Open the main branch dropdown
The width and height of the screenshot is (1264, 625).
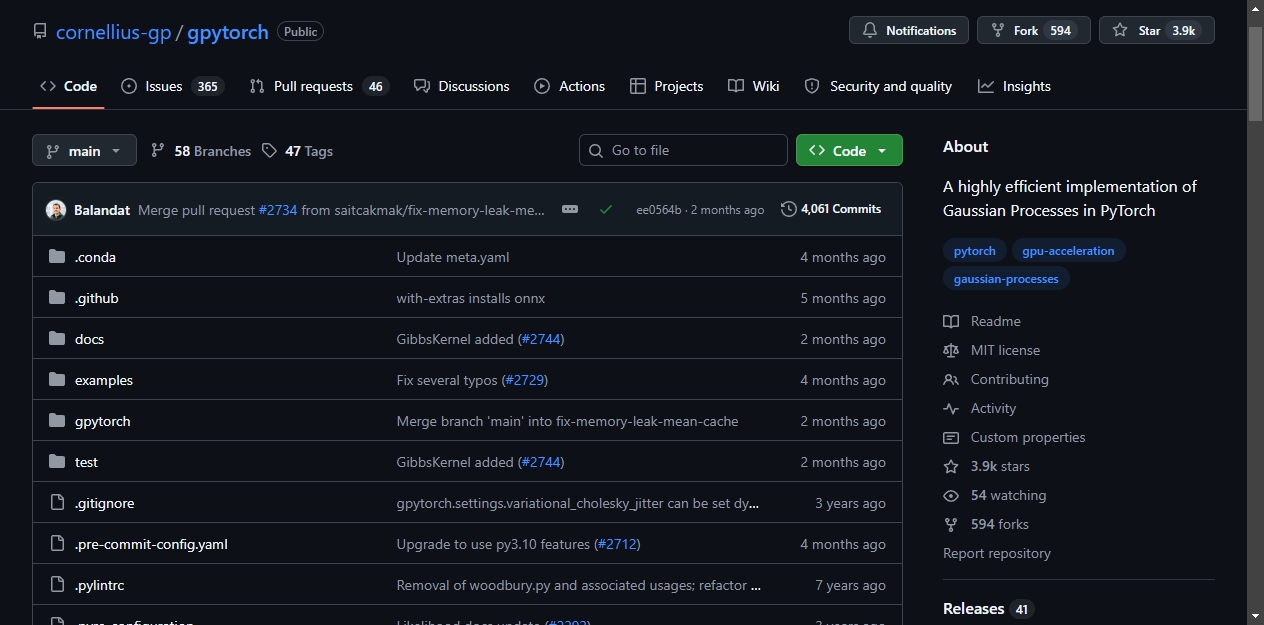tap(84, 150)
